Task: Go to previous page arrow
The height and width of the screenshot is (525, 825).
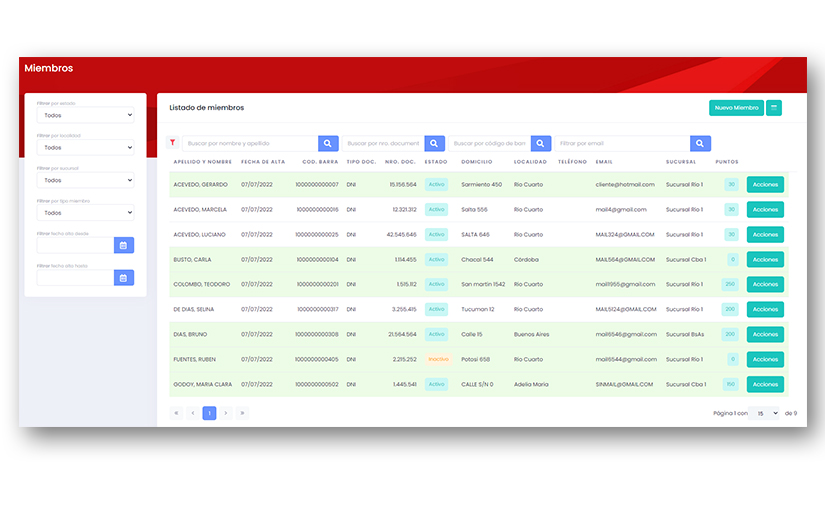Action: click(193, 413)
